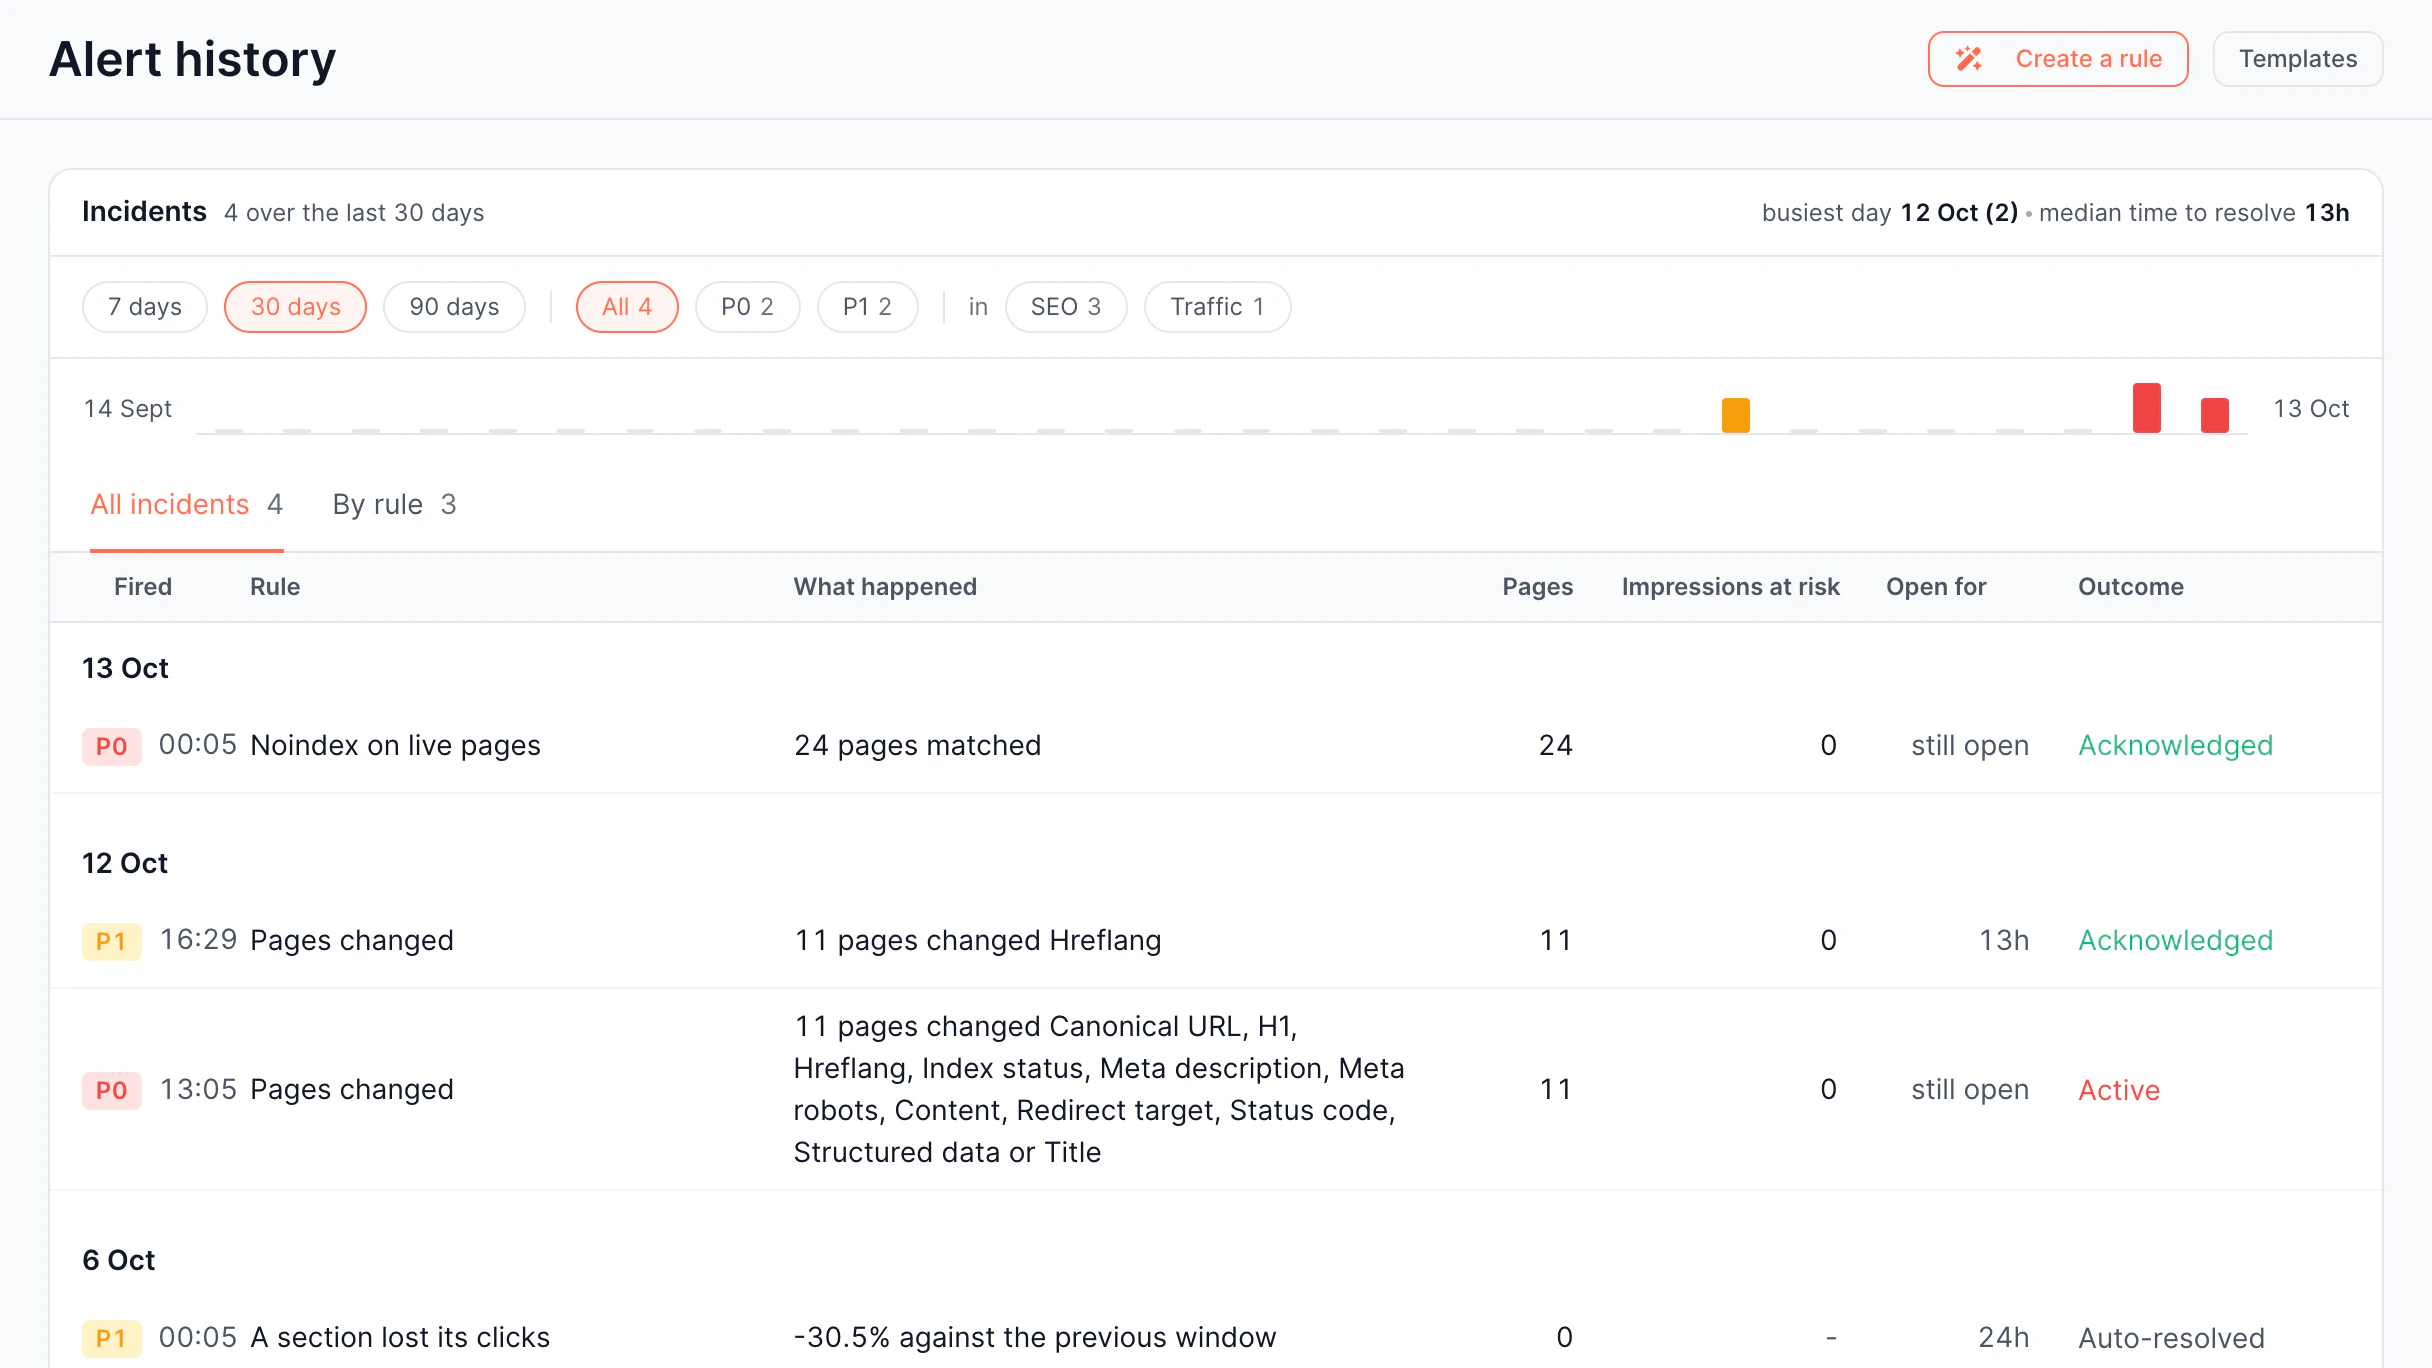
Task: Select the 90 days range filter
Action: click(454, 307)
